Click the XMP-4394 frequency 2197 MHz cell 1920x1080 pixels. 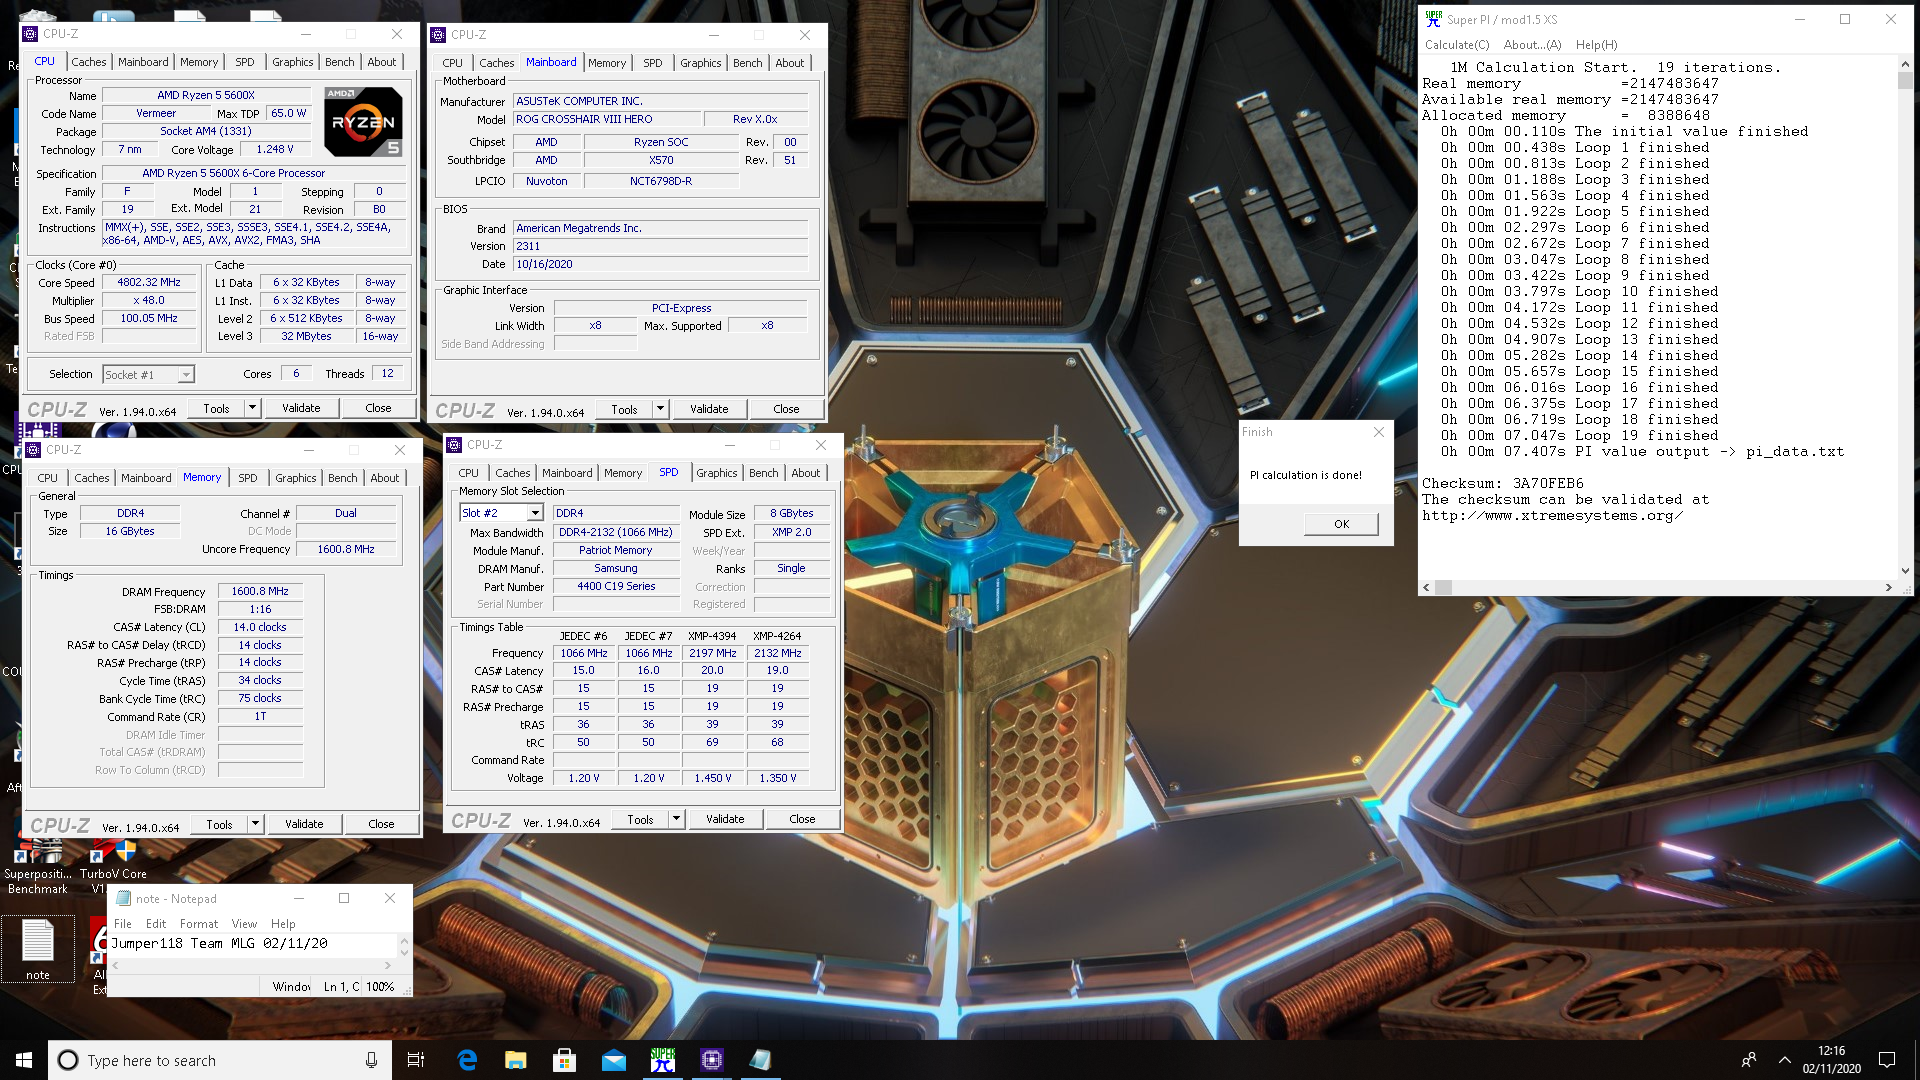tap(712, 653)
